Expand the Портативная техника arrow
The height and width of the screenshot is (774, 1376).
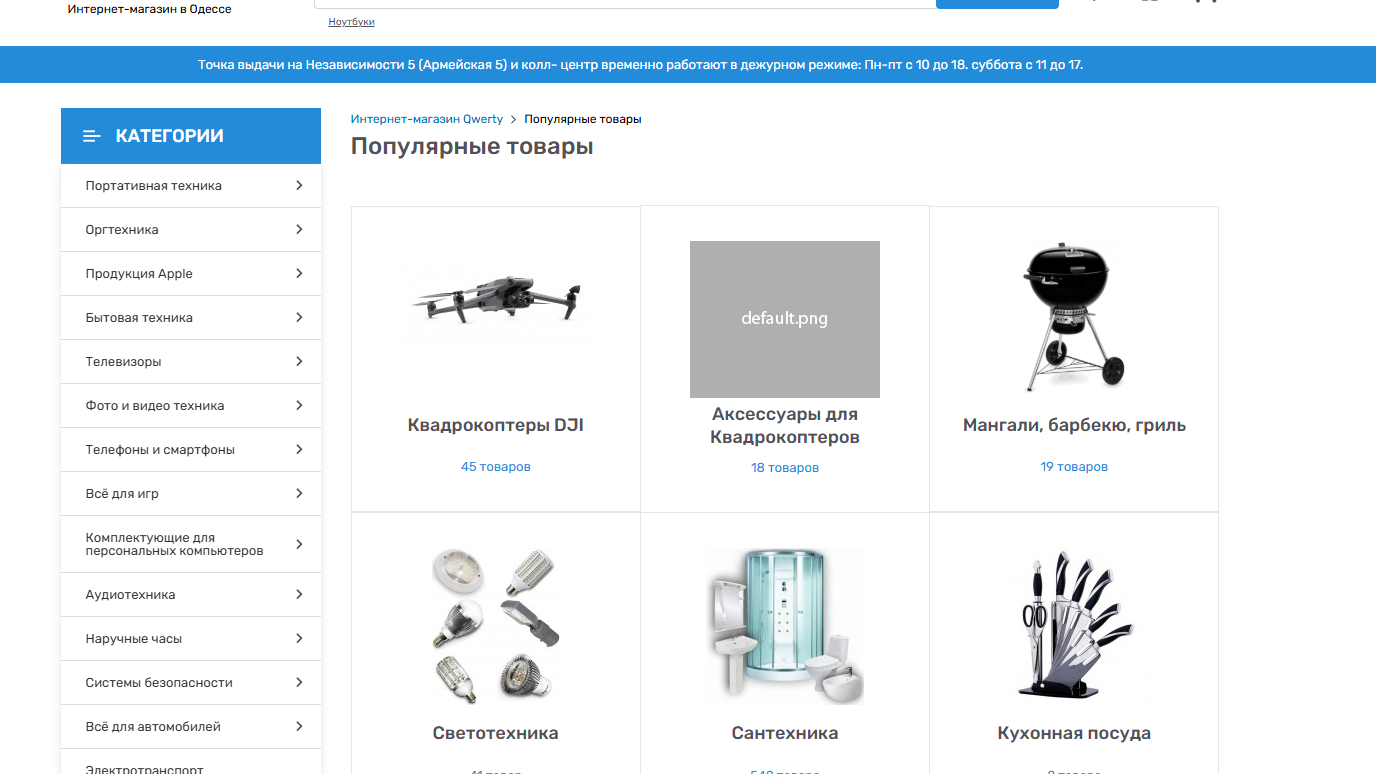pyautogui.click(x=299, y=186)
